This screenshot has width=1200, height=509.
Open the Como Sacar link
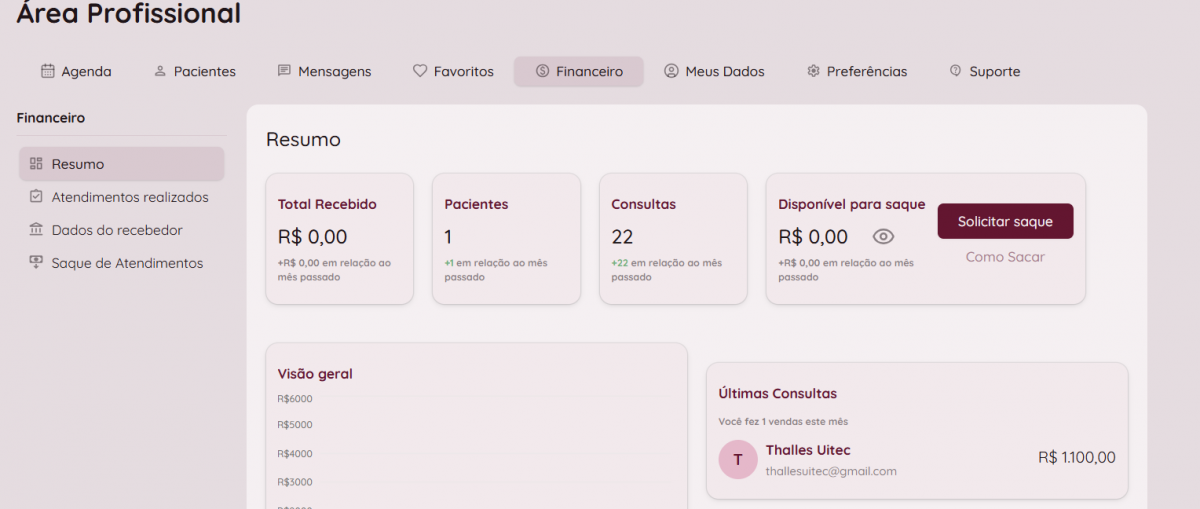point(1005,257)
